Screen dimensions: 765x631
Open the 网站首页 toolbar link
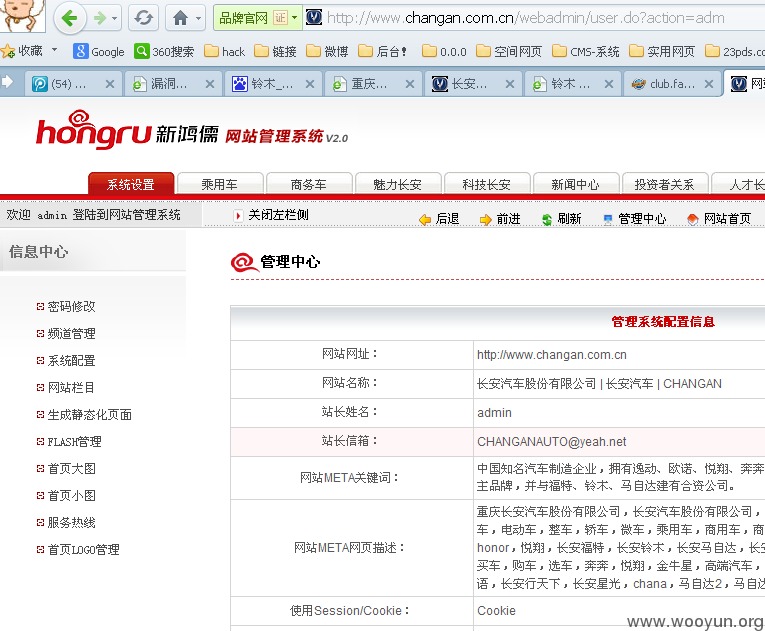(x=719, y=219)
